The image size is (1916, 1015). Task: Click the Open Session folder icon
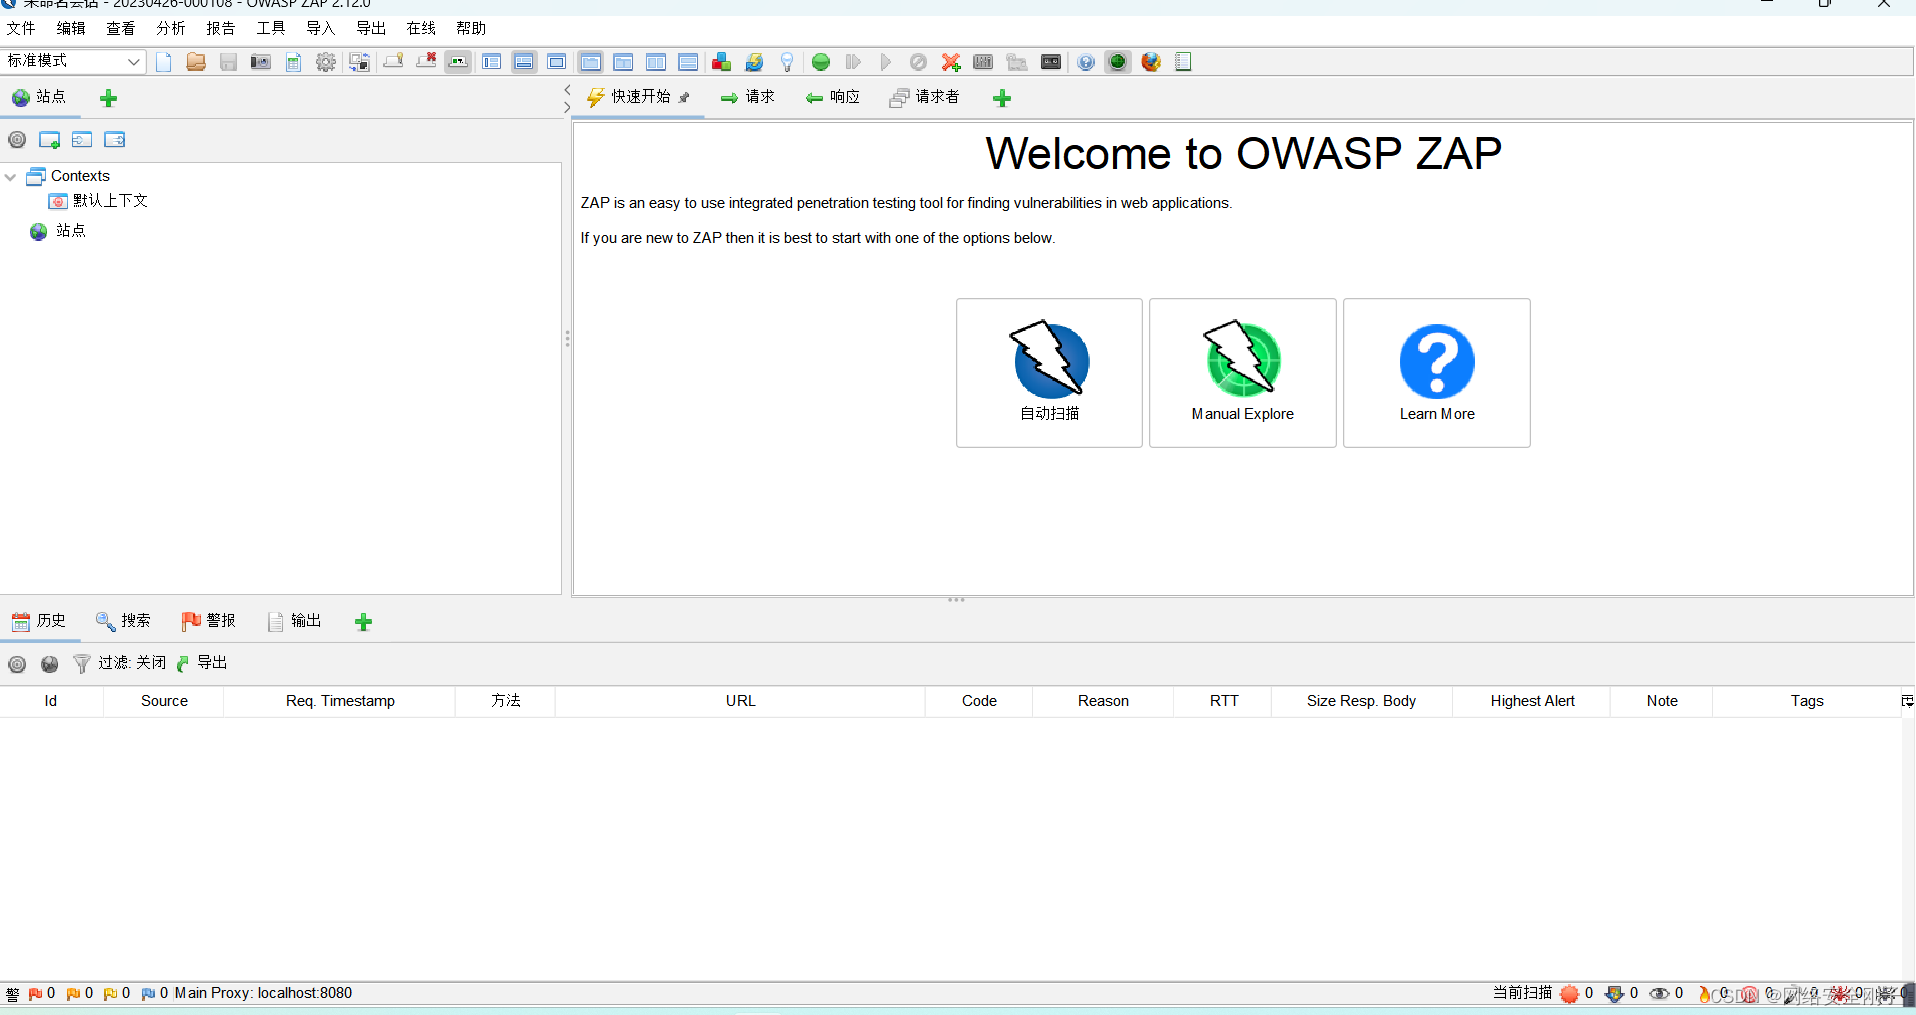pyautogui.click(x=196, y=62)
